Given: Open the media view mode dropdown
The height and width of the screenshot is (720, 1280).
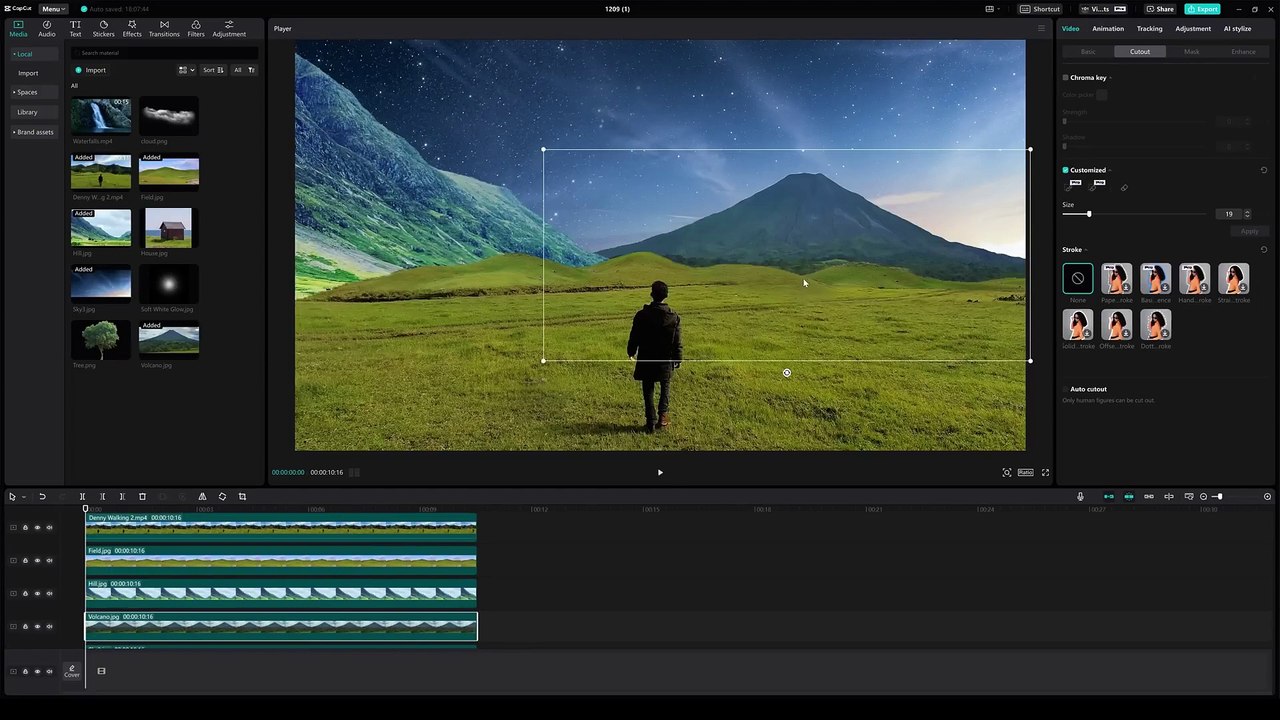Looking at the screenshot, I should pos(186,70).
